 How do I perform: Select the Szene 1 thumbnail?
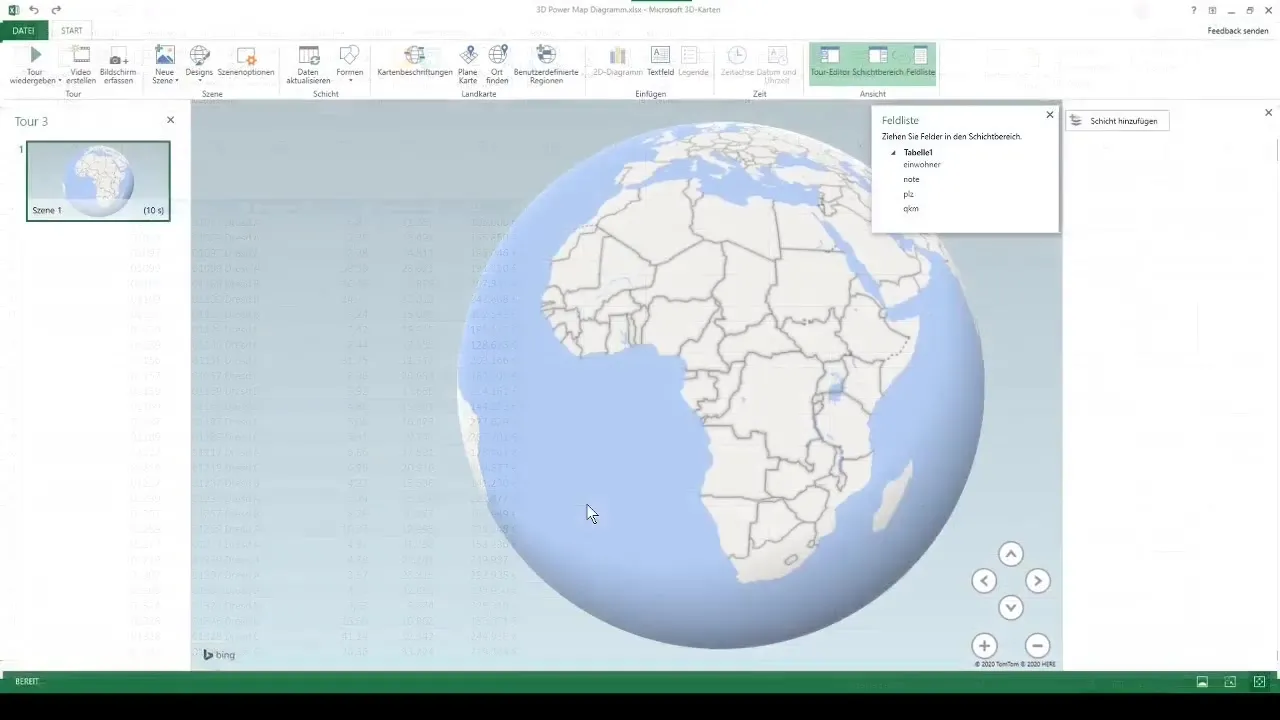click(x=98, y=180)
